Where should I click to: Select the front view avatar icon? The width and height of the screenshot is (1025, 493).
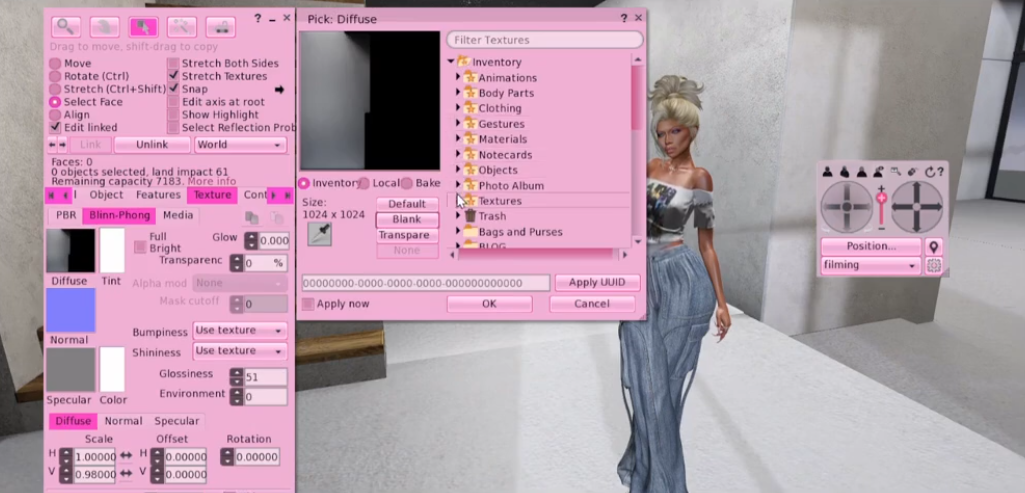point(828,172)
